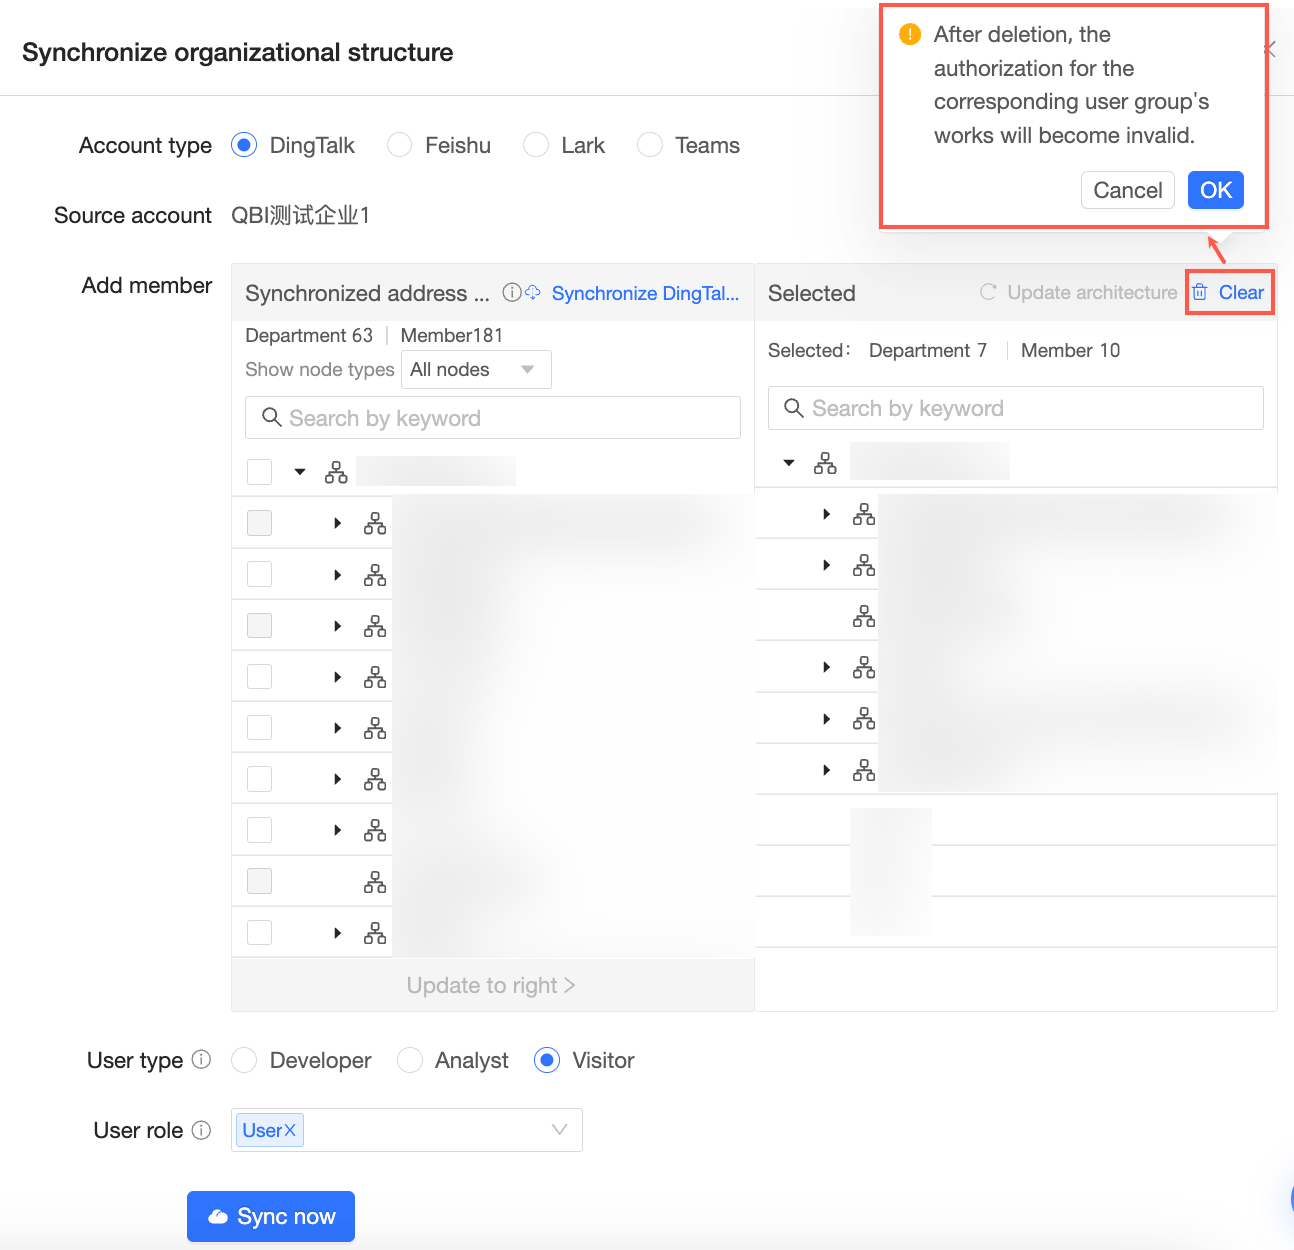Select the DingTalk account type
1294x1250 pixels.
[x=244, y=145]
